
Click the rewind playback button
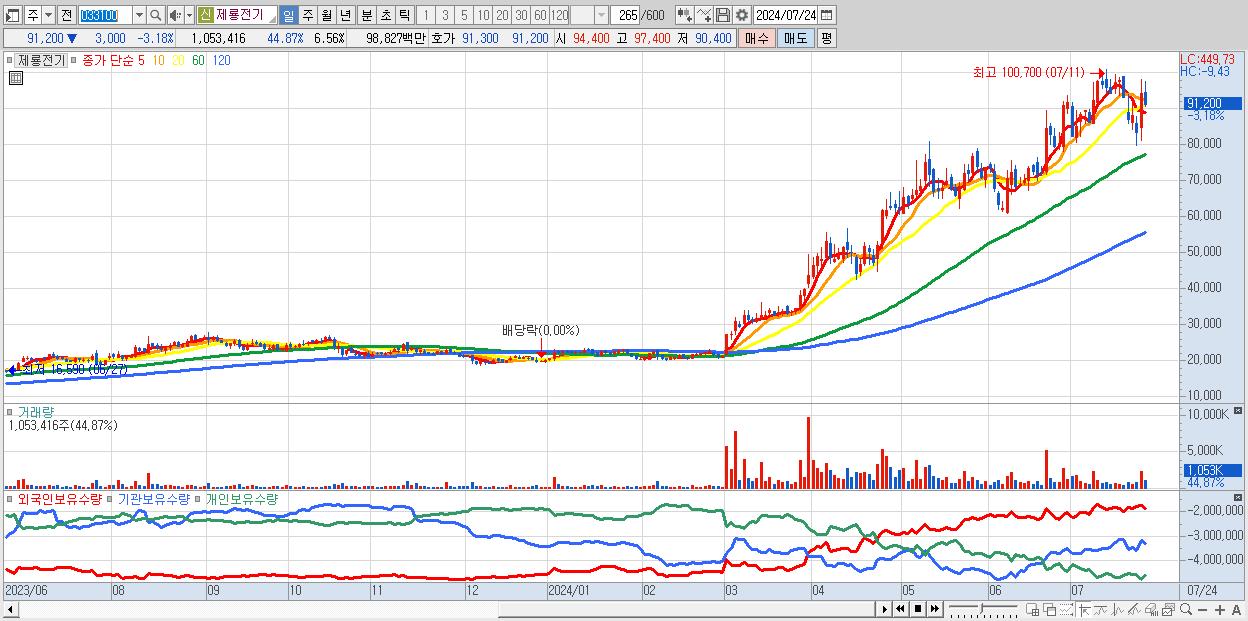(900, 609)
